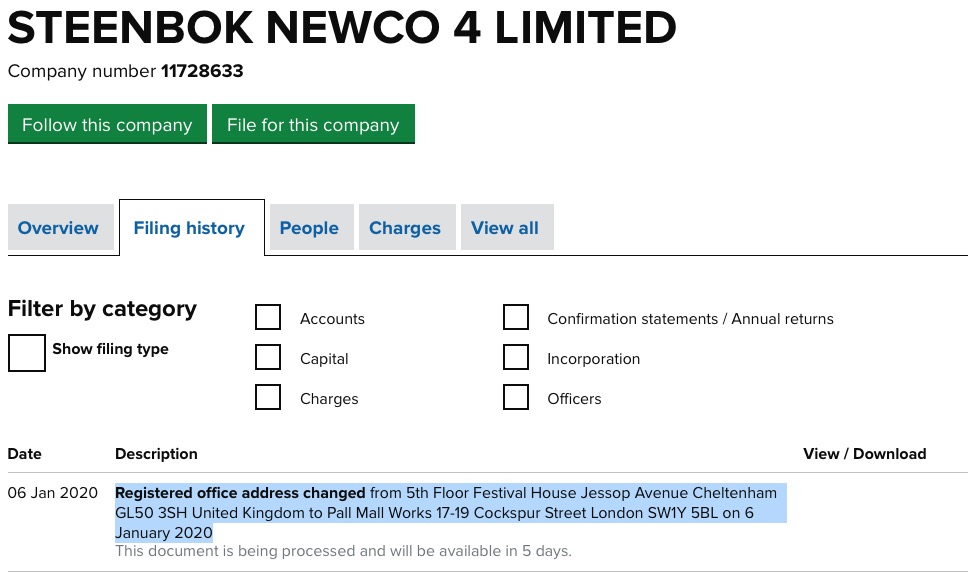The height and width of the screenshot is (572, 980).
Task: Tick Confirmation statements / Annual returns checkbox
Action: pyautogui.click(x=516, y=318)
